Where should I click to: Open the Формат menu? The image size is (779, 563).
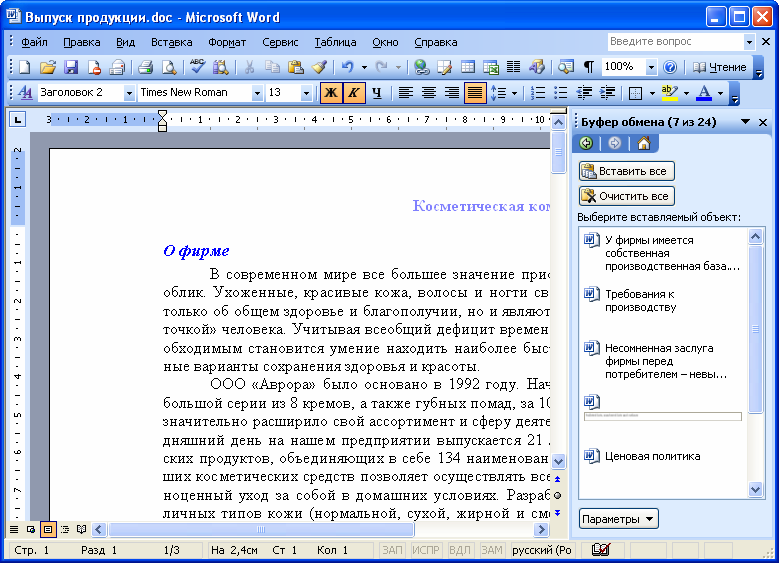pyautogui.click(x=227, y=42)
